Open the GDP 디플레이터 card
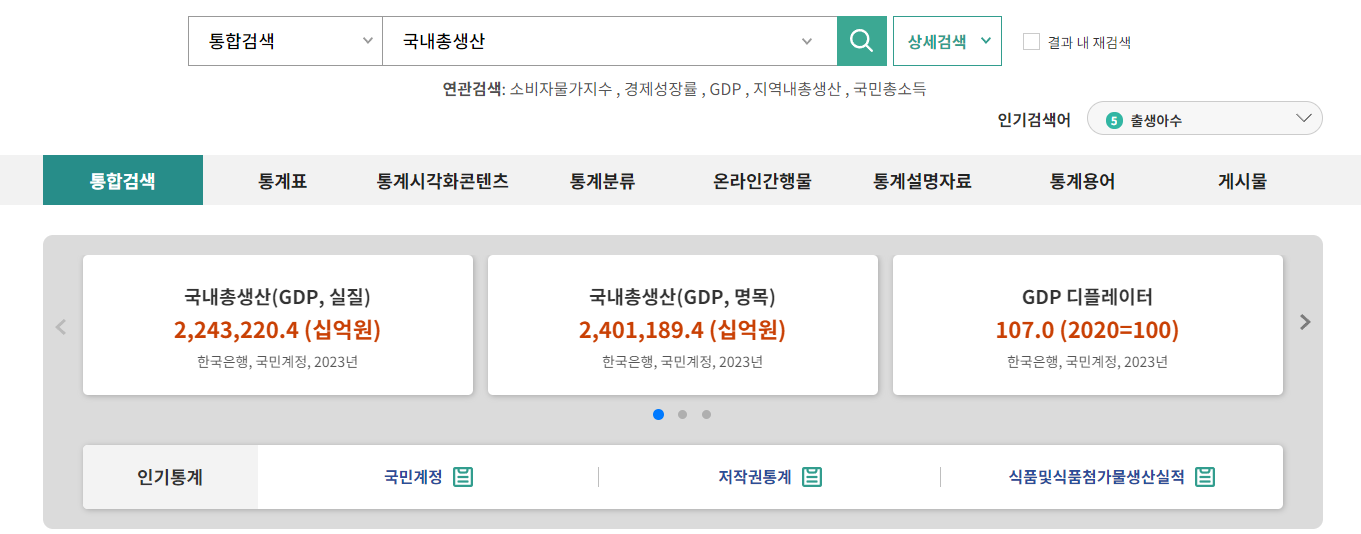The width and height of the screenshot is (1361, 534). [x=1088, y=325]
